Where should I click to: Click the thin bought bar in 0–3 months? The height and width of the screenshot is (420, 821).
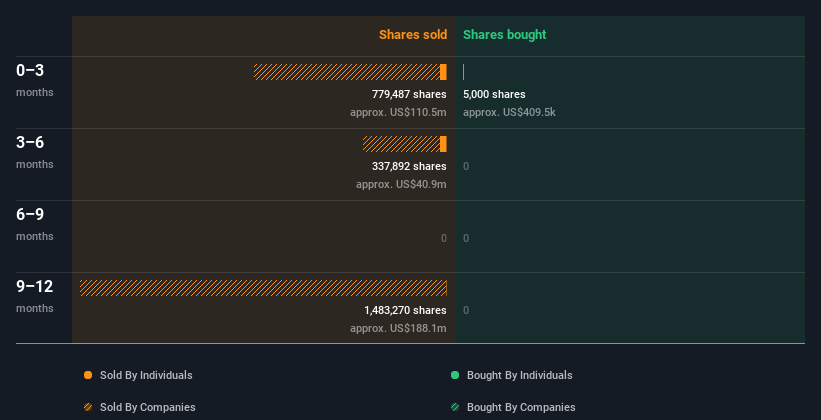coord(464,72)
